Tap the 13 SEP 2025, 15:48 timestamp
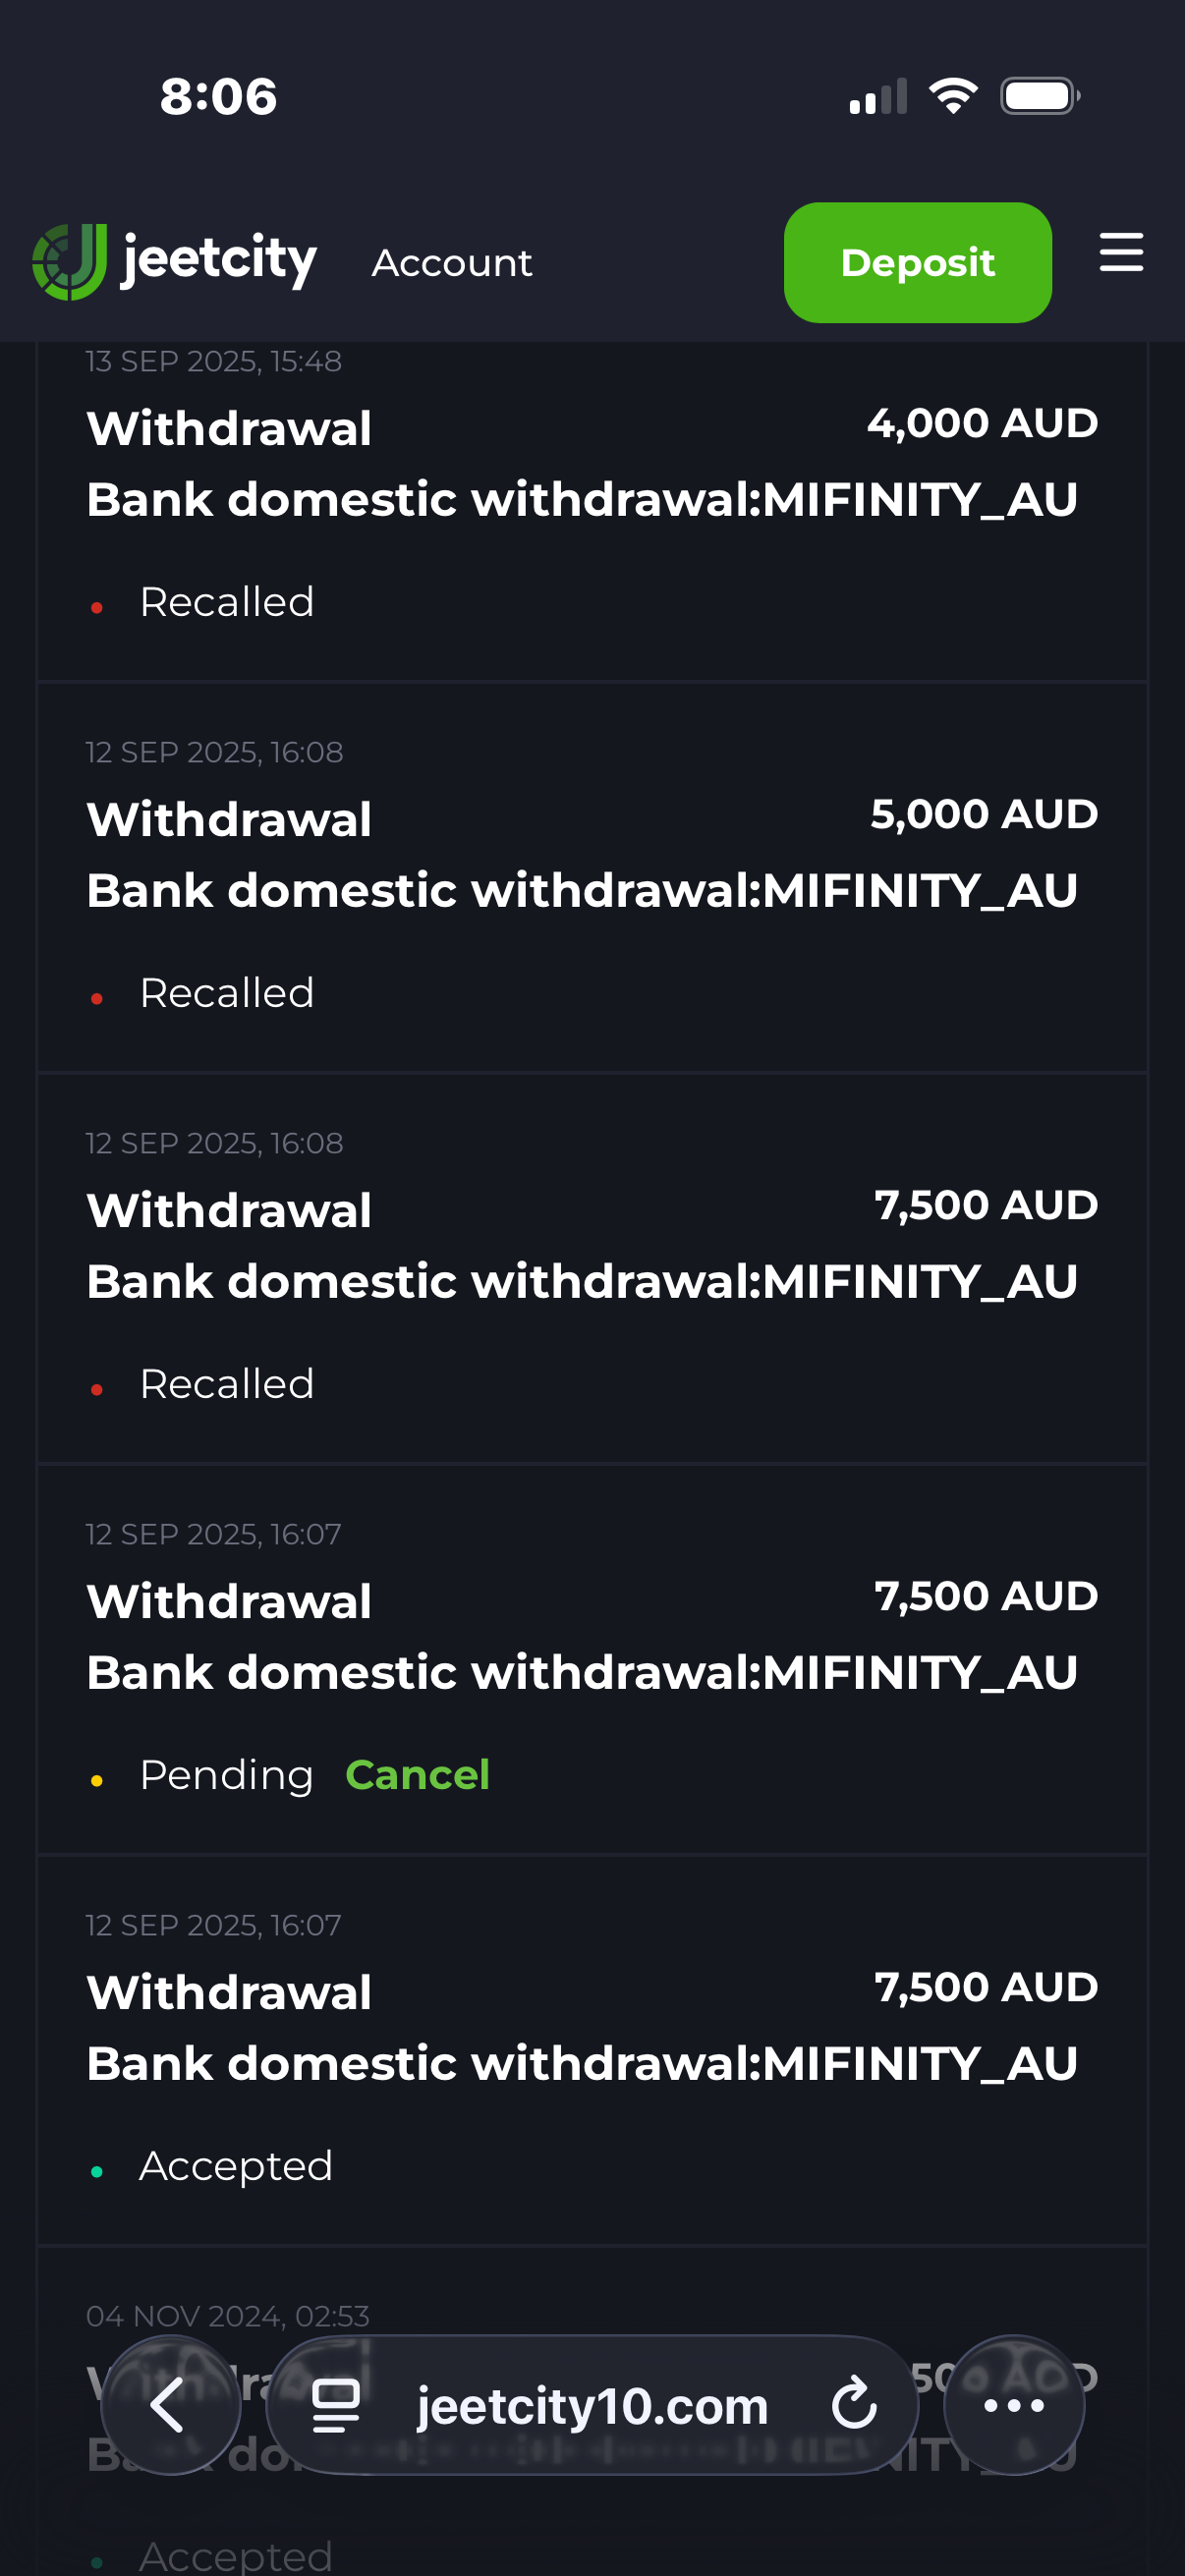Viewport: 1185px width, 2576px height. [x=214, y=361]
